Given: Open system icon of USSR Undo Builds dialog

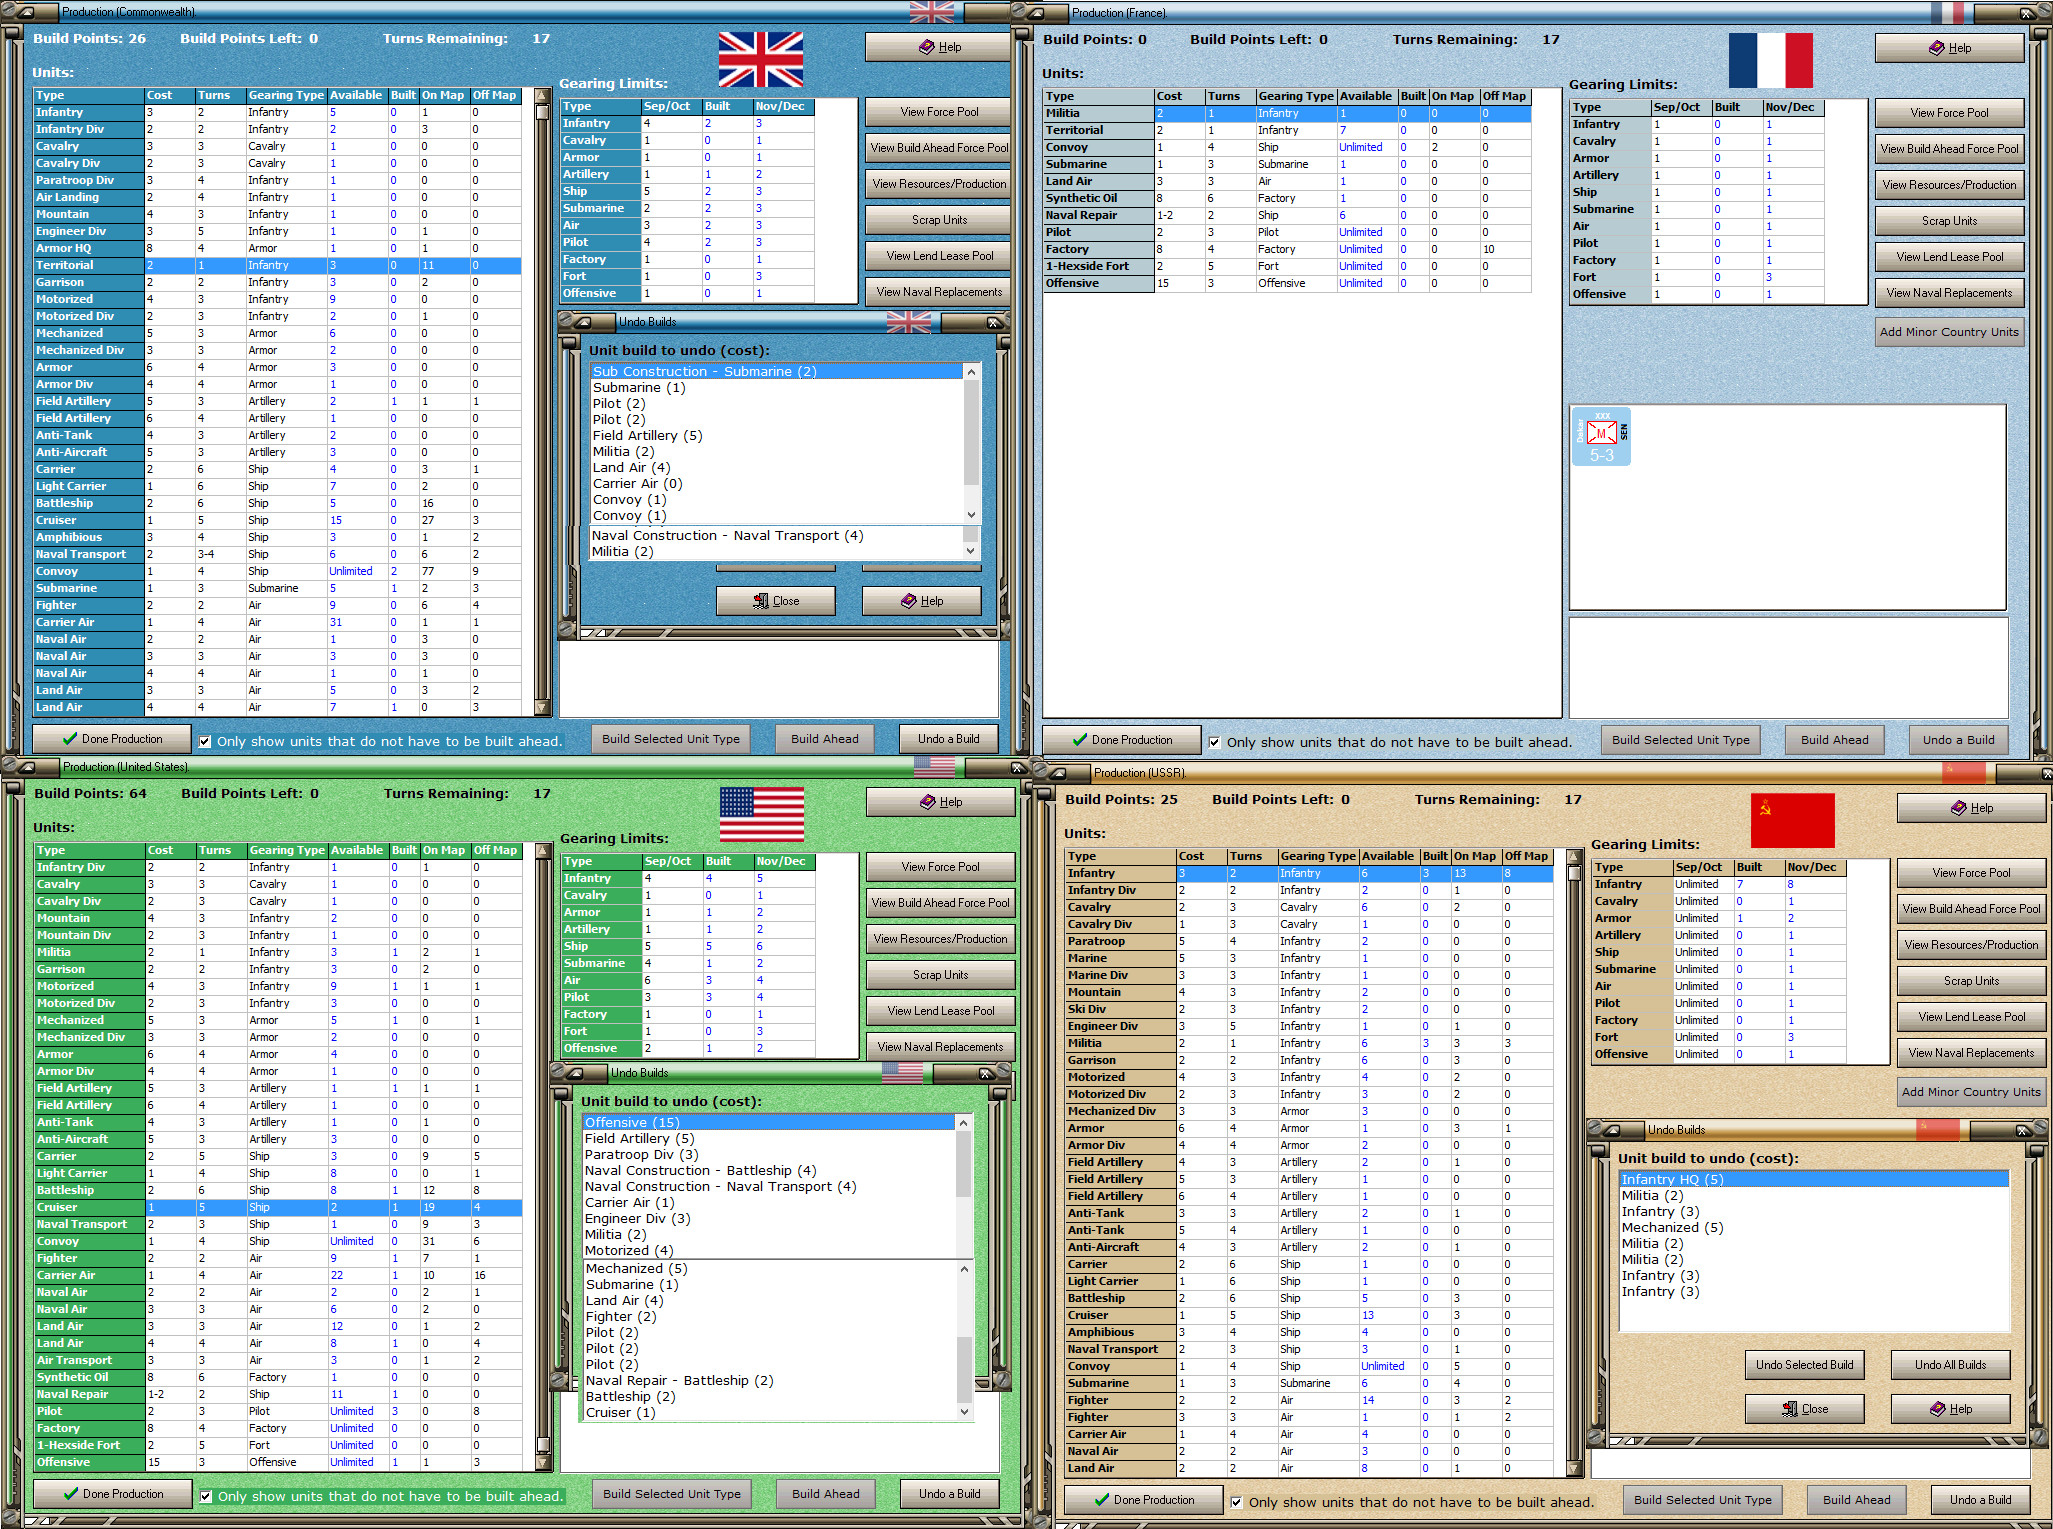Looking at the screenshot, I should (1610, 1130).
